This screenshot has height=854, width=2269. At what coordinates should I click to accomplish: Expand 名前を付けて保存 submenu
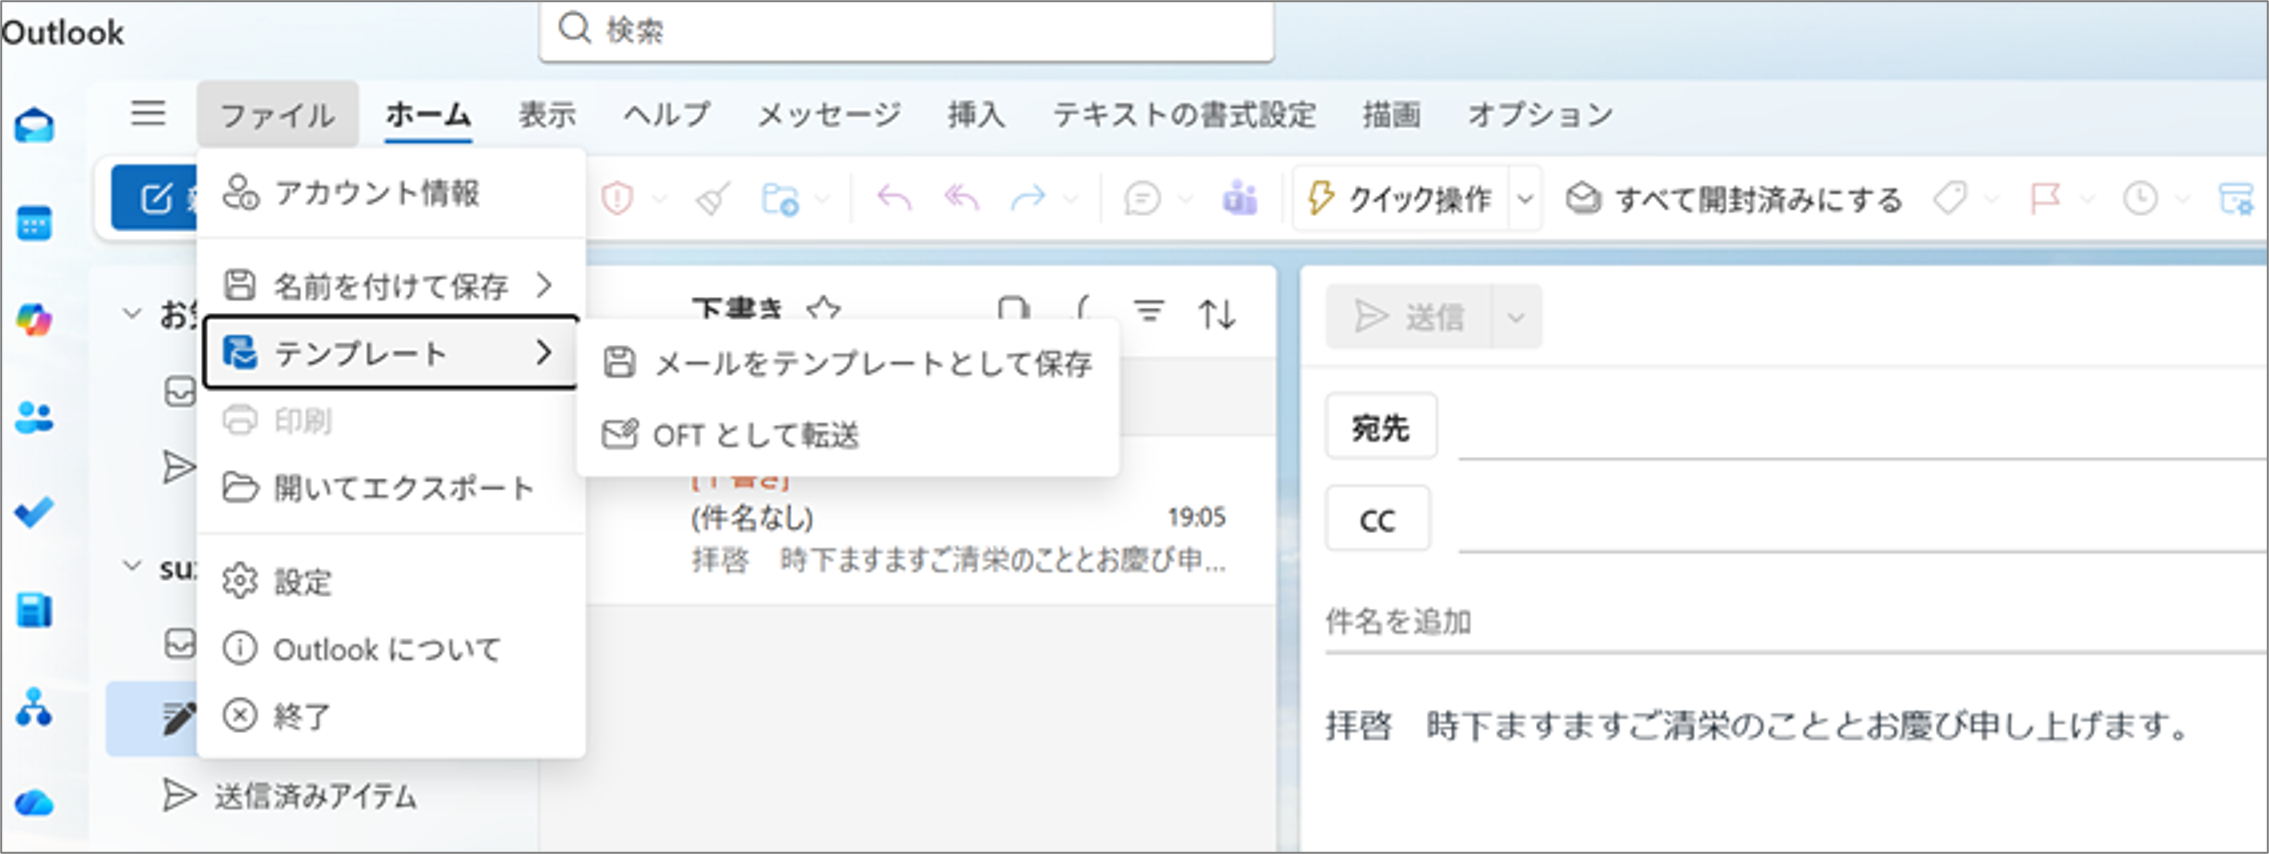coord(390,286)
